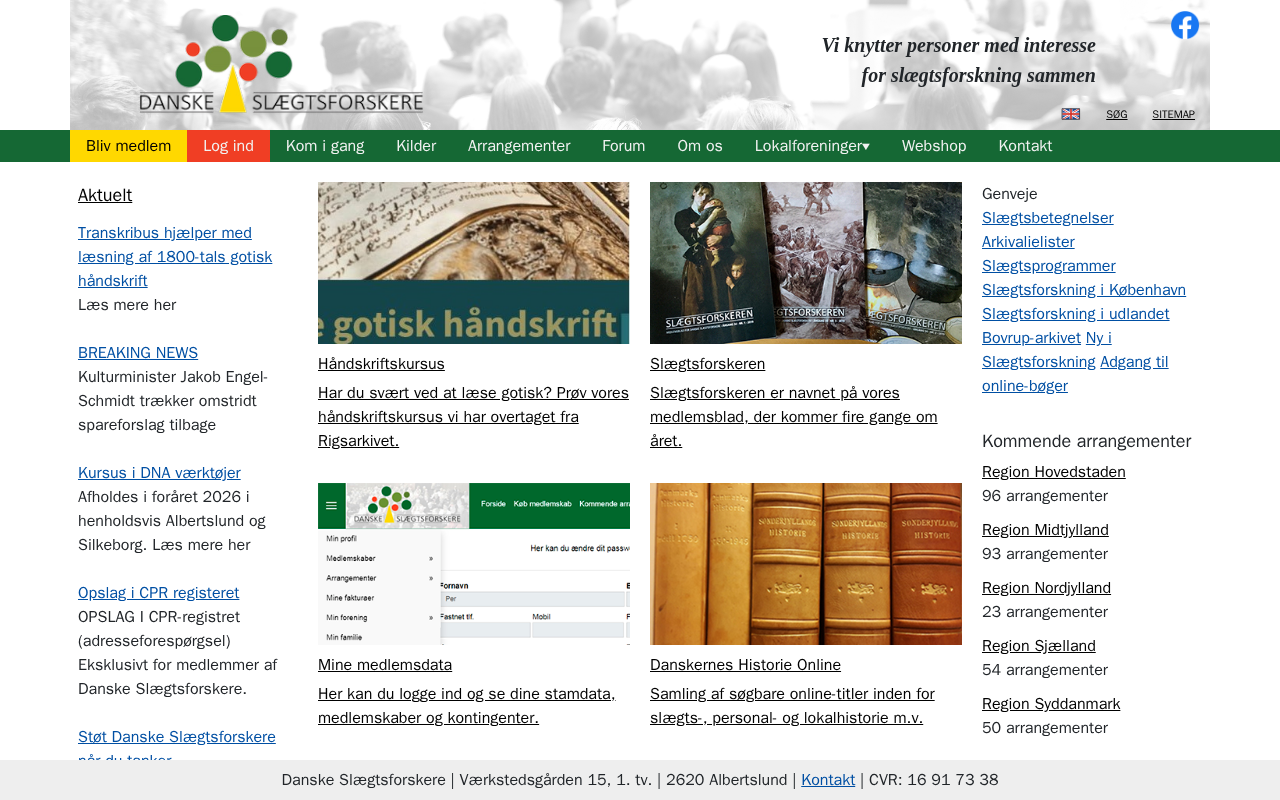The image size is (1280, 800).
Task: Click the old history books thumbnail
Action: click(x=806, y=564)
